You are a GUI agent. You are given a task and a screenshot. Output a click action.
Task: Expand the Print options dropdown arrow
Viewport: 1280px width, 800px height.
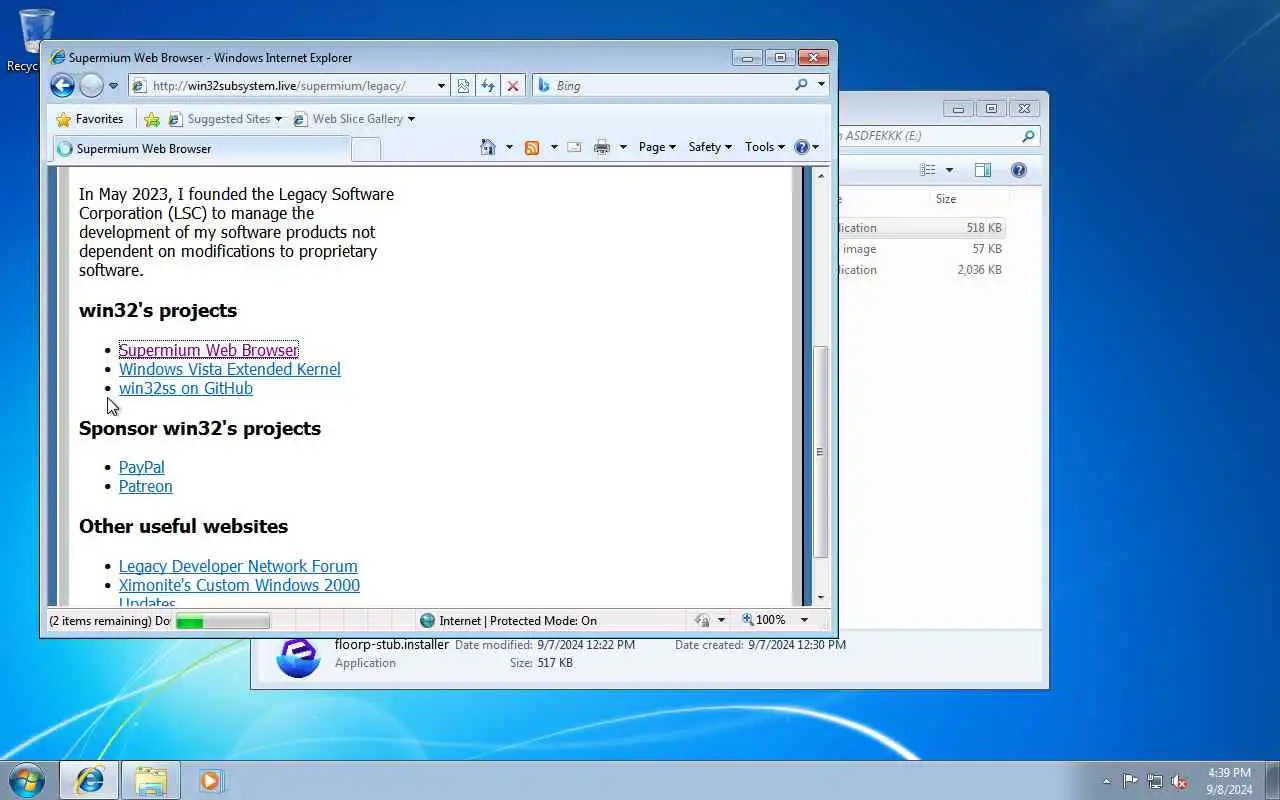click(623, 147)
